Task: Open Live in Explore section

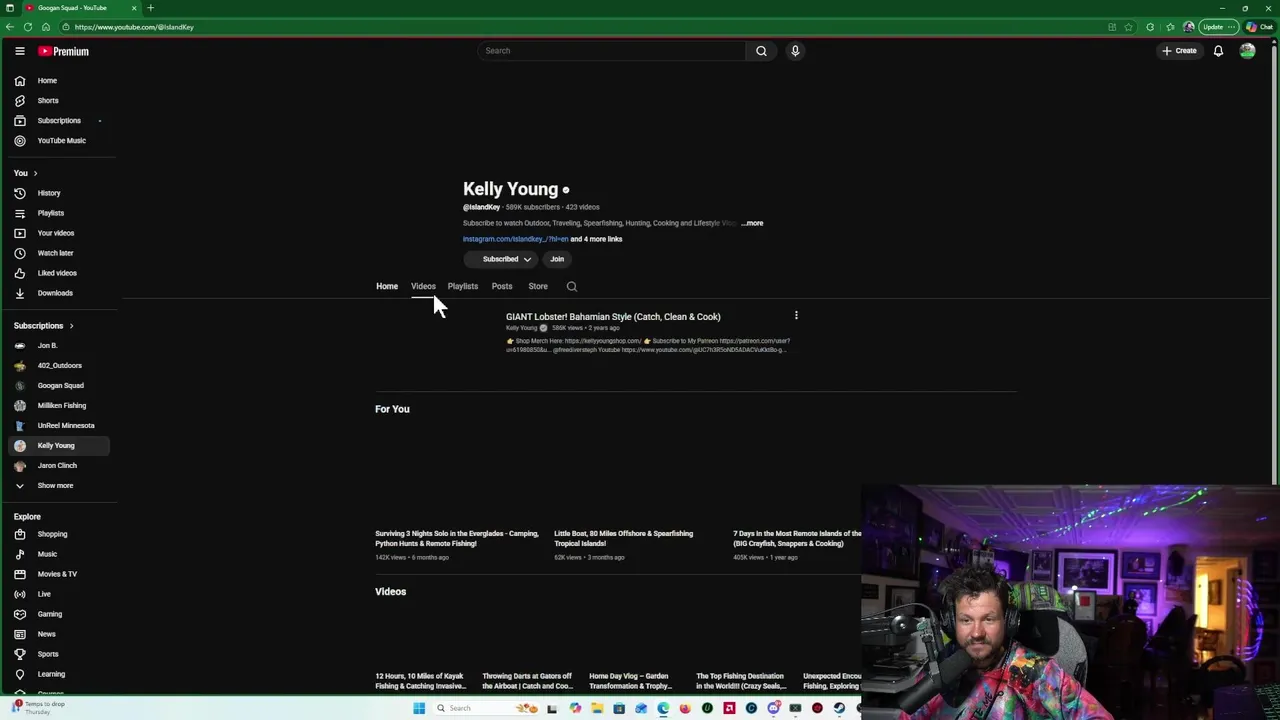Action: (x=44, y=594)
